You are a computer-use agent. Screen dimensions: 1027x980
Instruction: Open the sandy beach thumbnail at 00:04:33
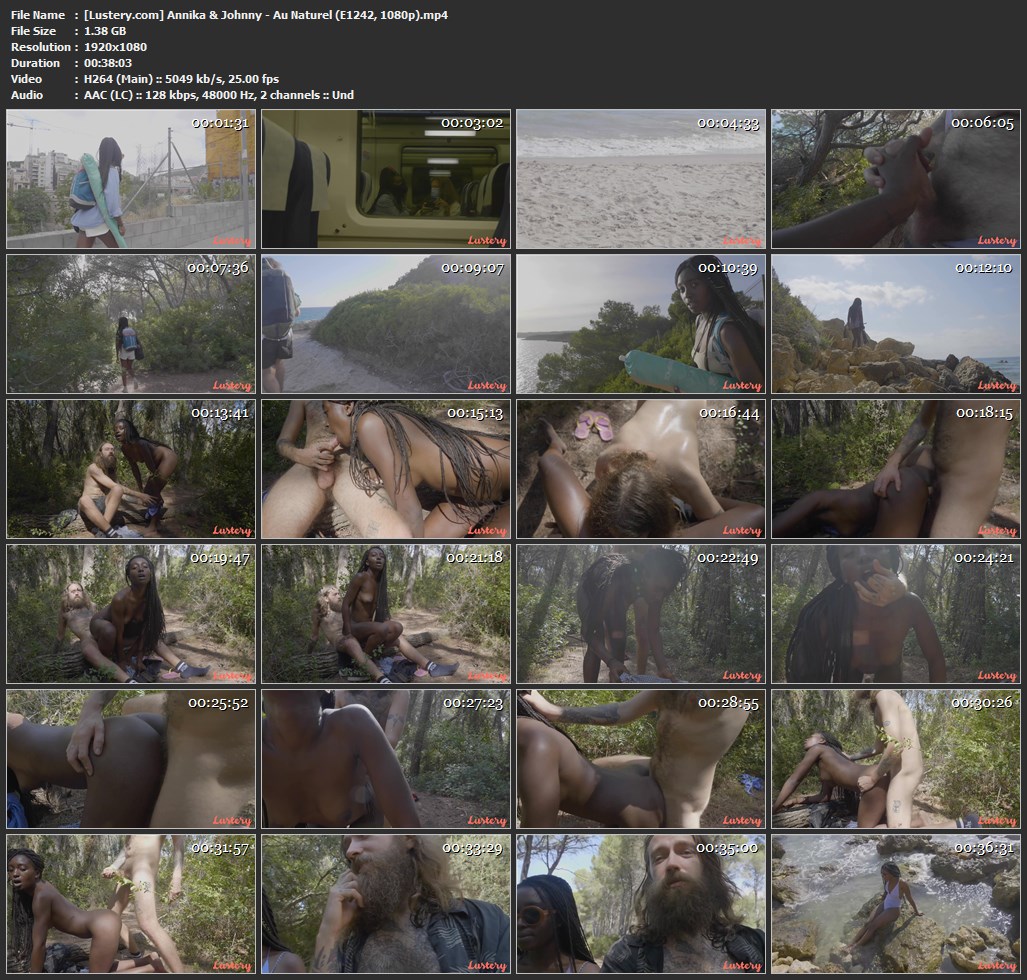tap(641, 179)
